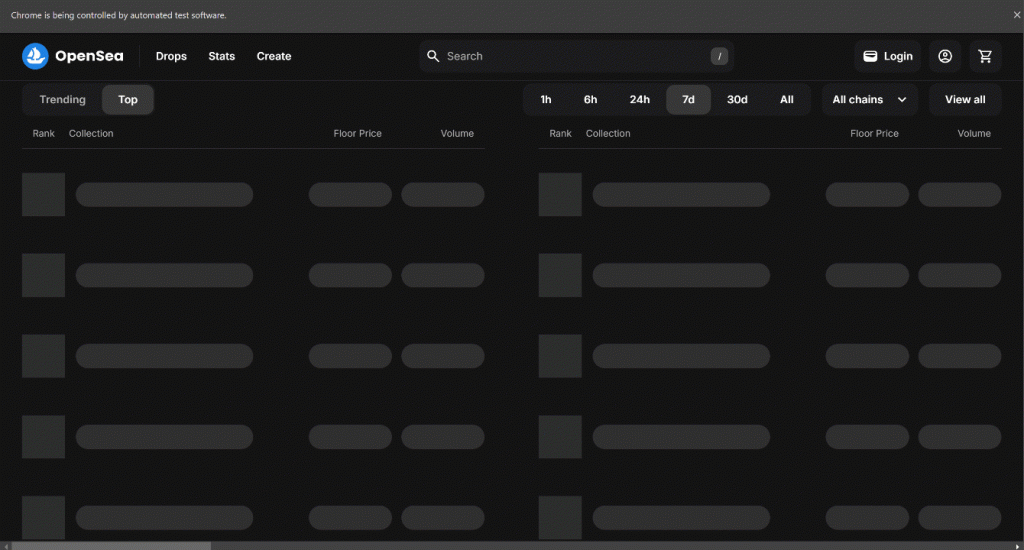Open the Drops menu
This screenshot has width=1024, height=550.
click(171, 57)
